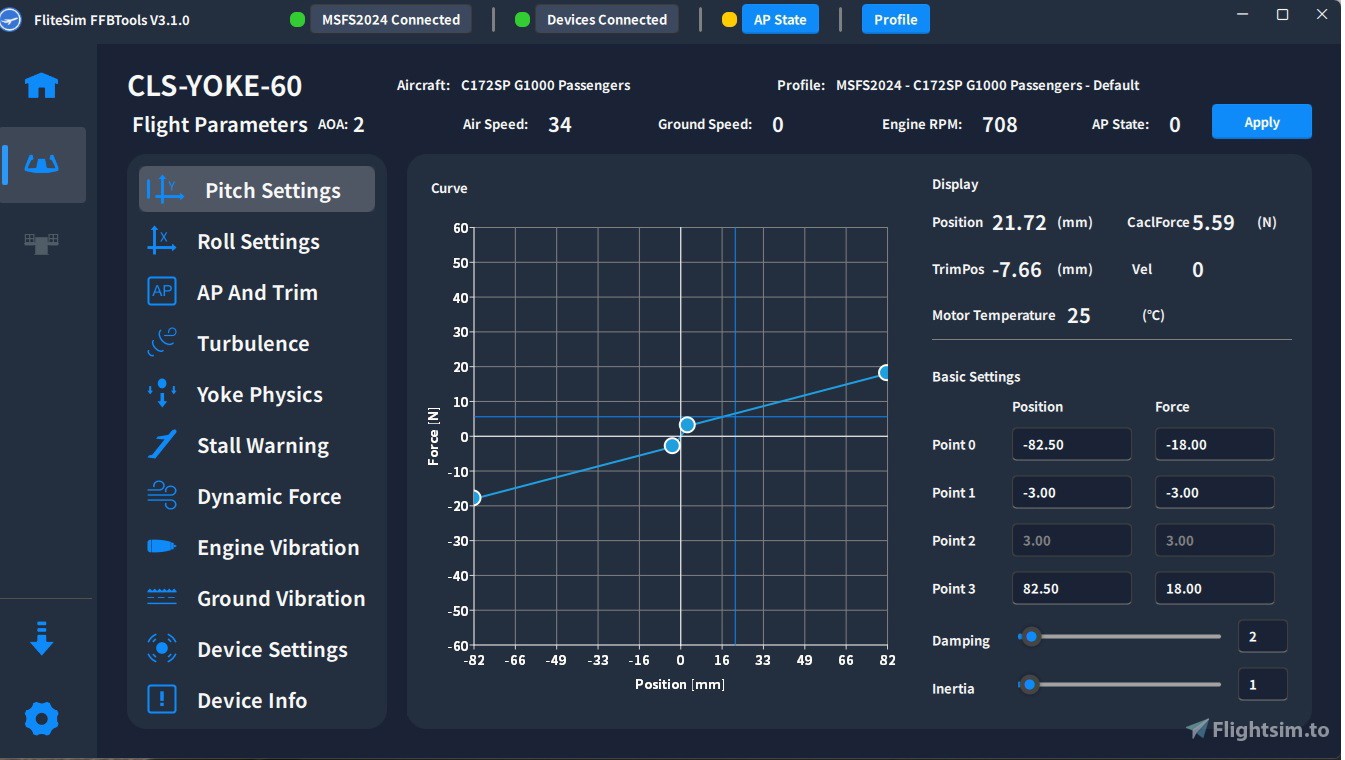Open Roll Settings menu item
This screenshot has height=760, width=1345.
[258, 241]
